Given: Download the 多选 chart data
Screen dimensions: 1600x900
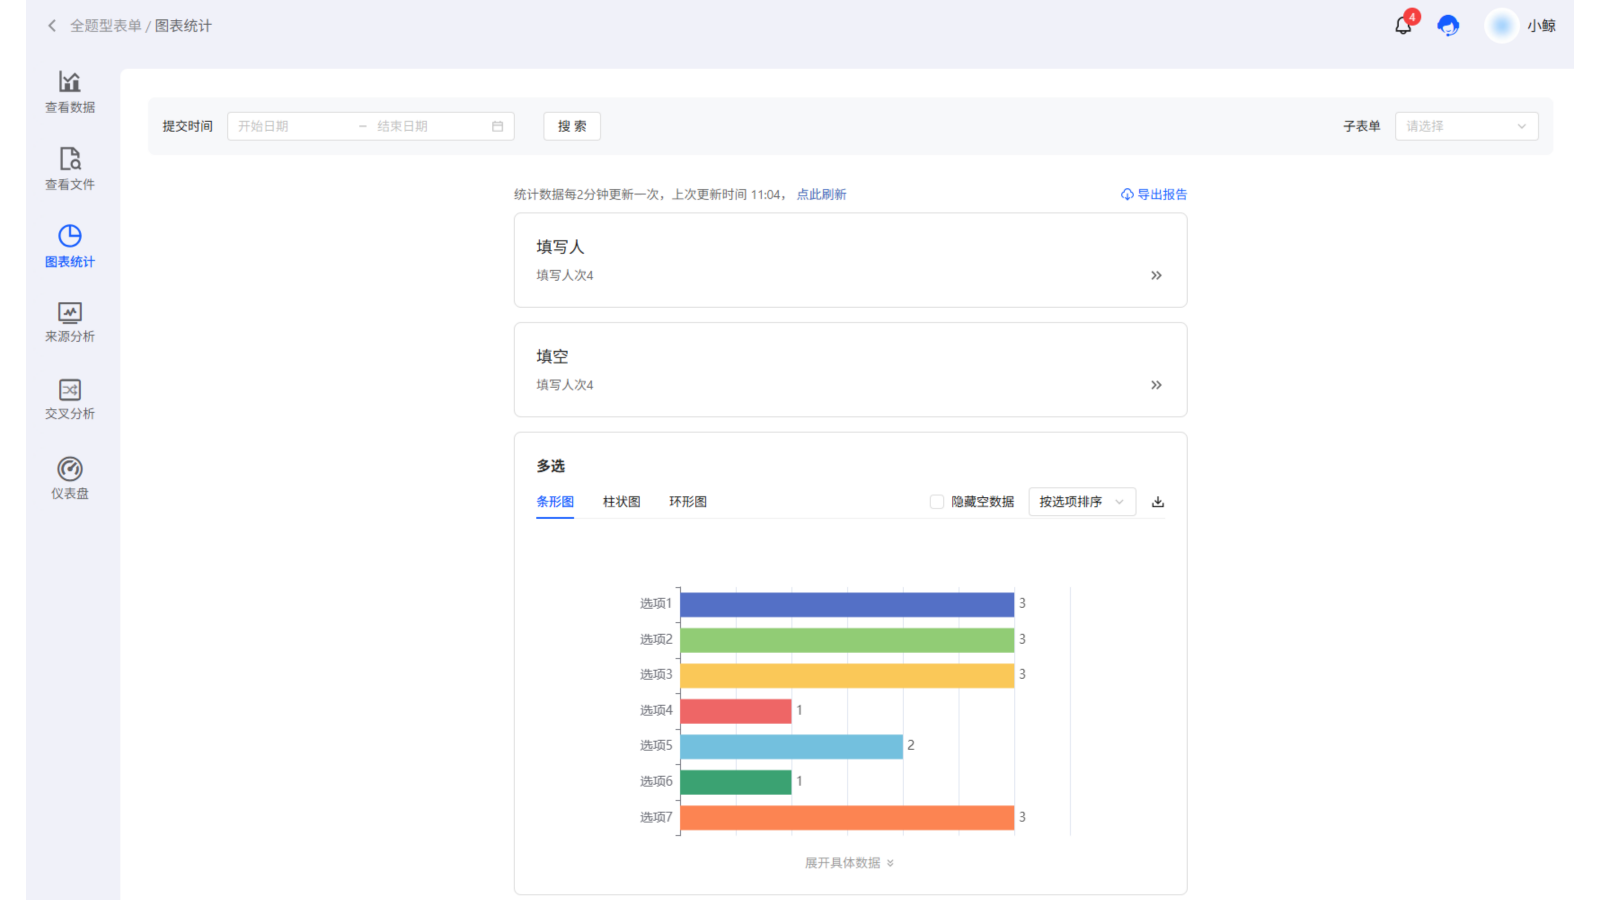Looking at the screenshot, I should pos(1158,501).
